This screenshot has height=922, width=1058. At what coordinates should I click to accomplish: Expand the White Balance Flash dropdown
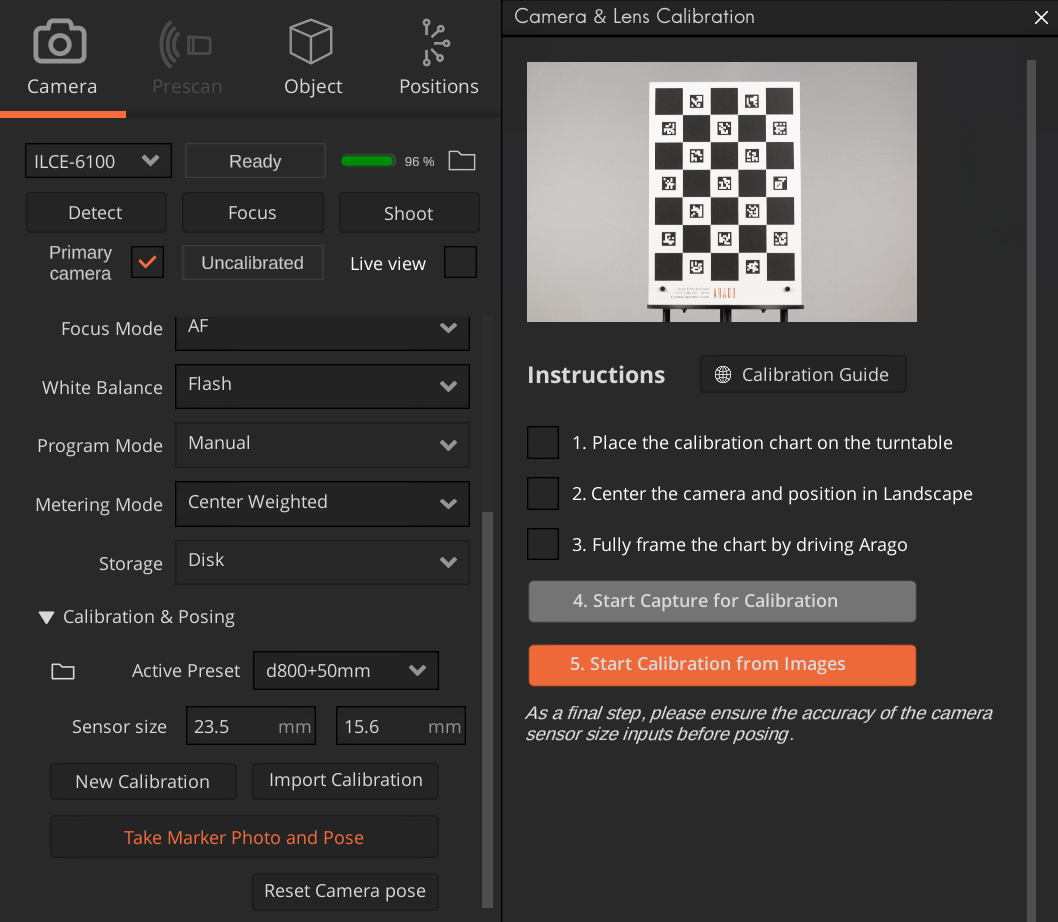tap(322, 386)
